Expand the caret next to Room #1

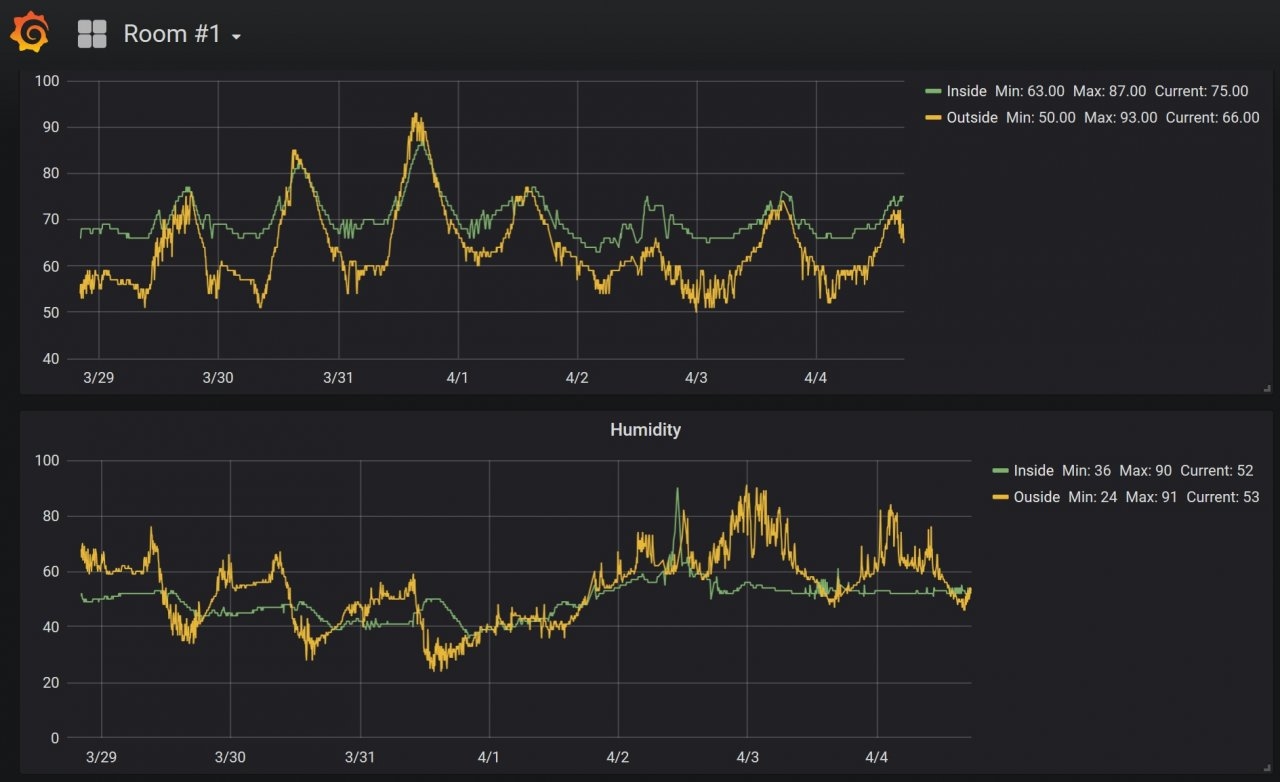tap(236, 37)
